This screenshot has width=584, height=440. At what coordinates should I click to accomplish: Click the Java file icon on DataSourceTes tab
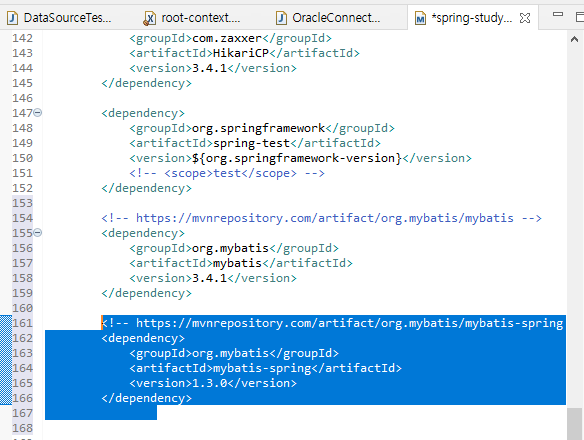(x=13, y=18)
